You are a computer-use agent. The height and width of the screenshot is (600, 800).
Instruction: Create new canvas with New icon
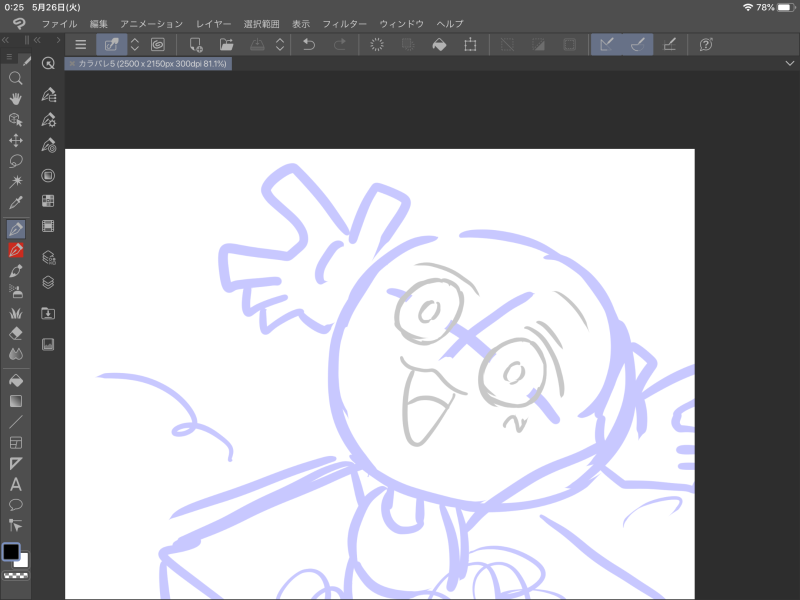point(196,45)
